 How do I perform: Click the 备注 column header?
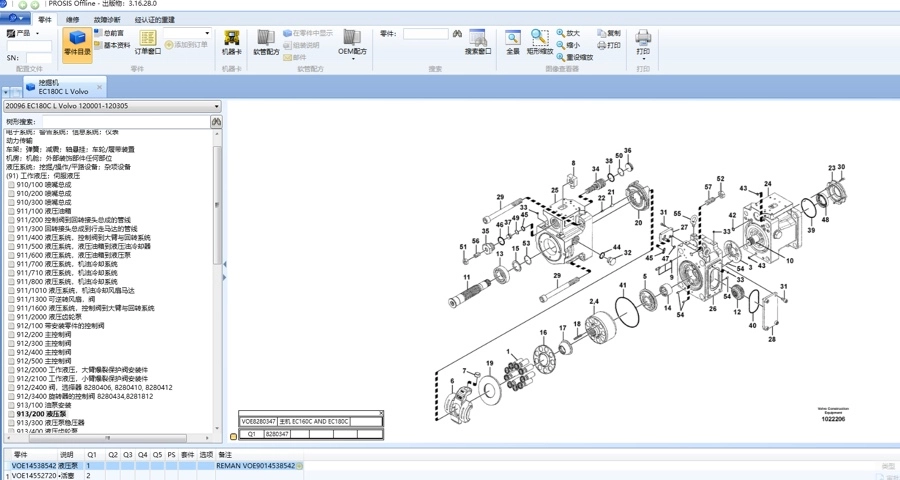224,455
